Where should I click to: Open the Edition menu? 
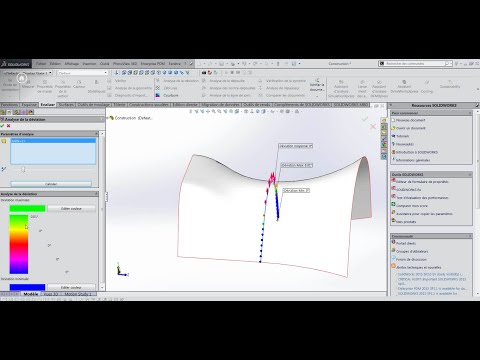click(x=55, y=64)
